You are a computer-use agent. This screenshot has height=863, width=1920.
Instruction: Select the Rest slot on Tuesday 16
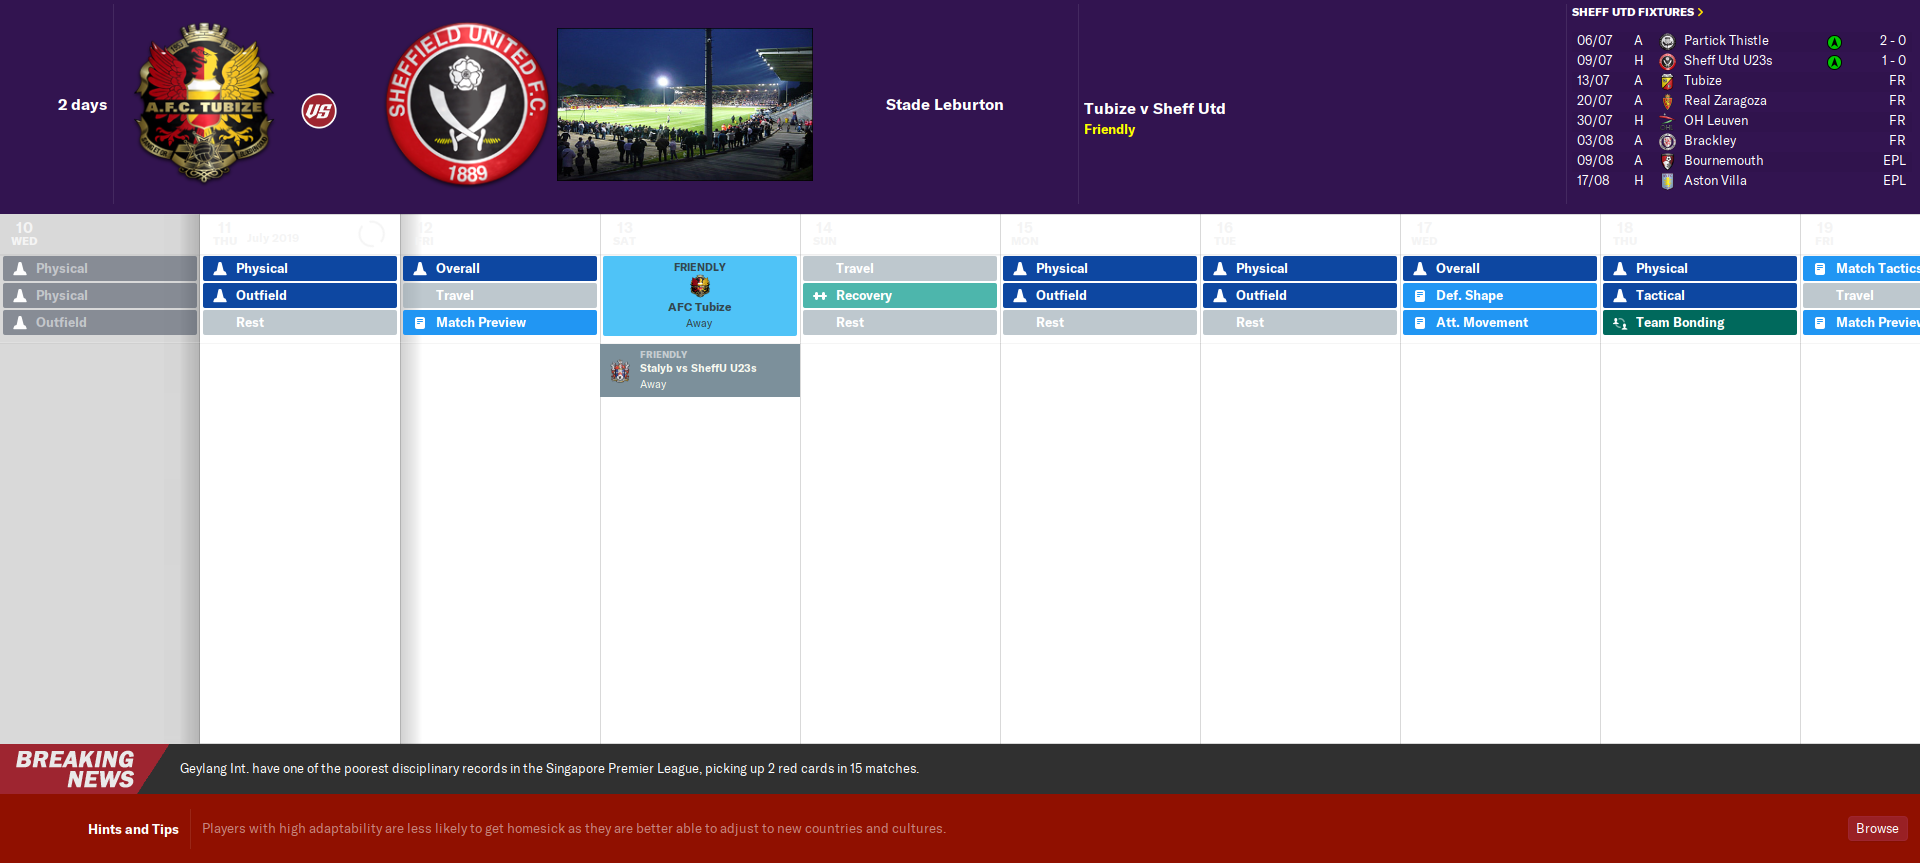click(1300, 323)
